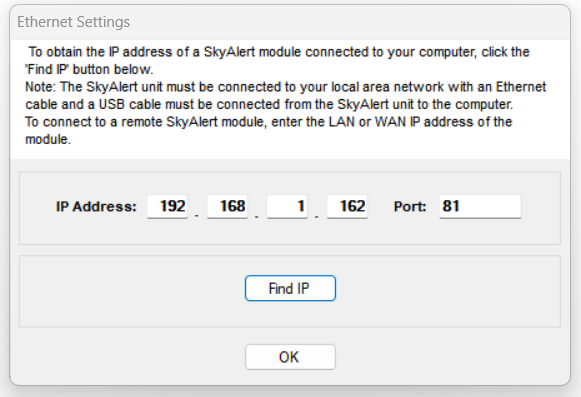Confirm the dialog with OK
The width and height of the screenshot is (581, 397).
coord(290,357)
